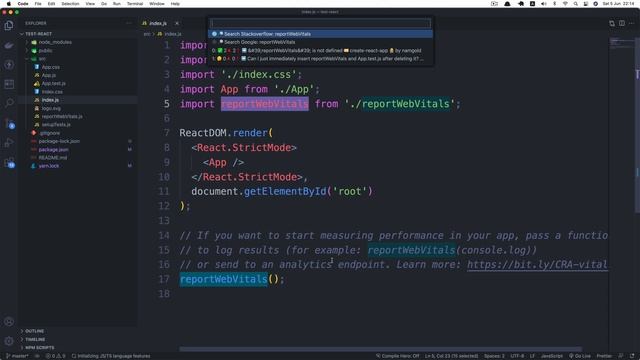
Task: Click Spotlight search icon in menu bar
Action: [576, 4]
